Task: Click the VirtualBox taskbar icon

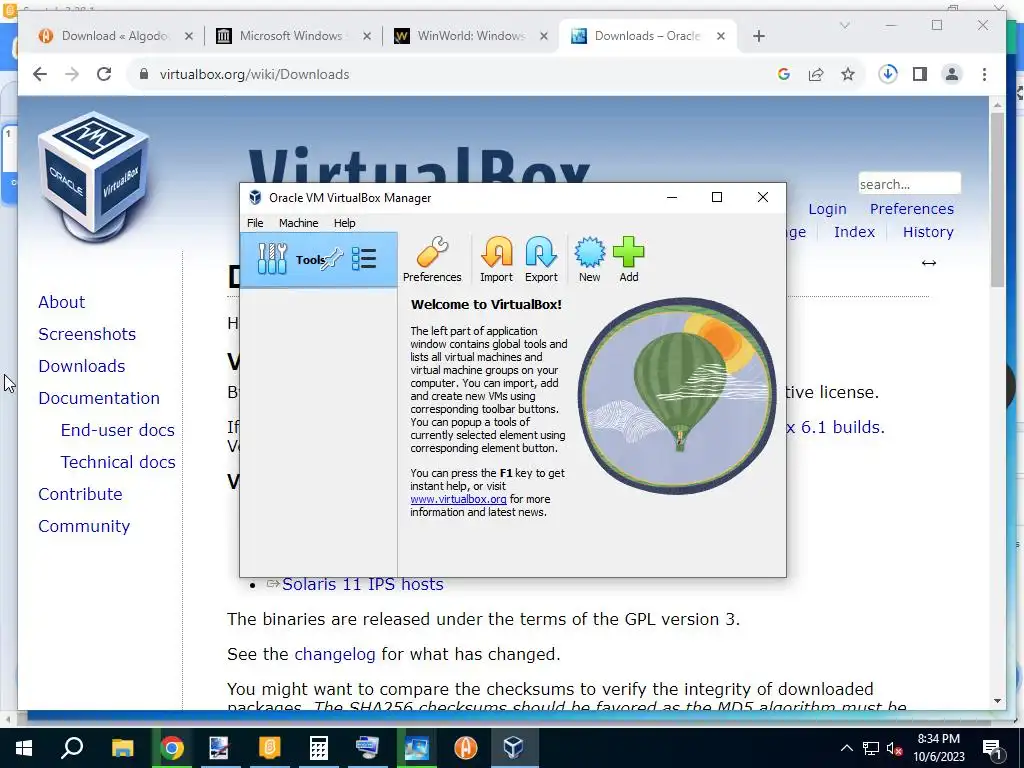Action: [x=514, y=748]
